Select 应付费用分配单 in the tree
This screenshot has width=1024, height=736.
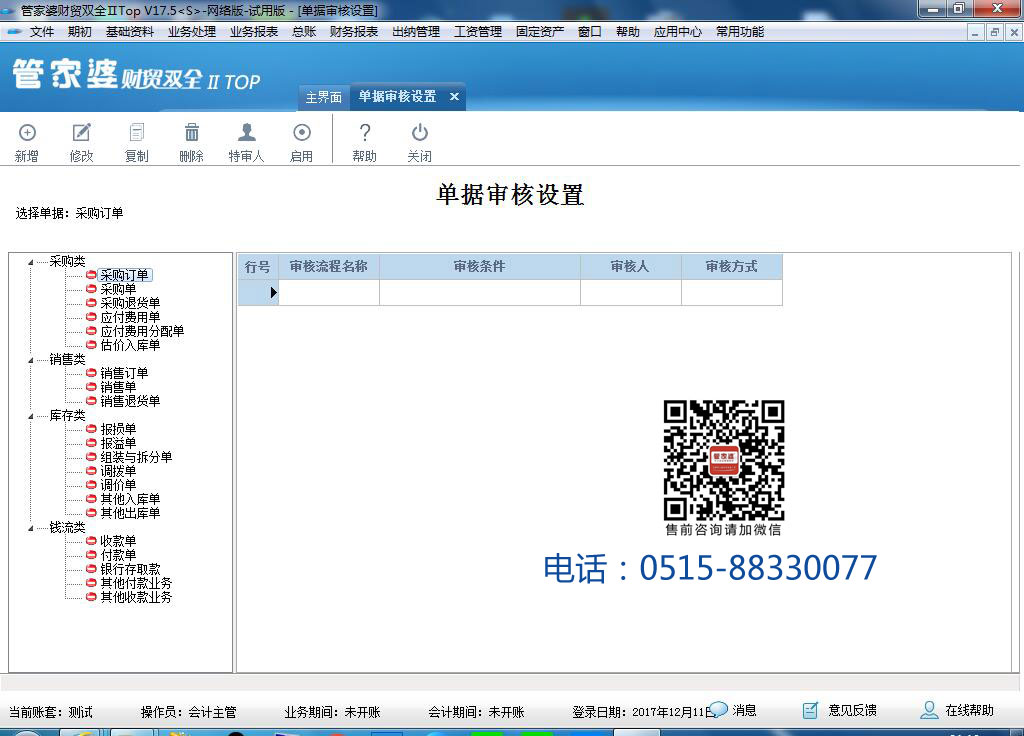coord(142,331)
